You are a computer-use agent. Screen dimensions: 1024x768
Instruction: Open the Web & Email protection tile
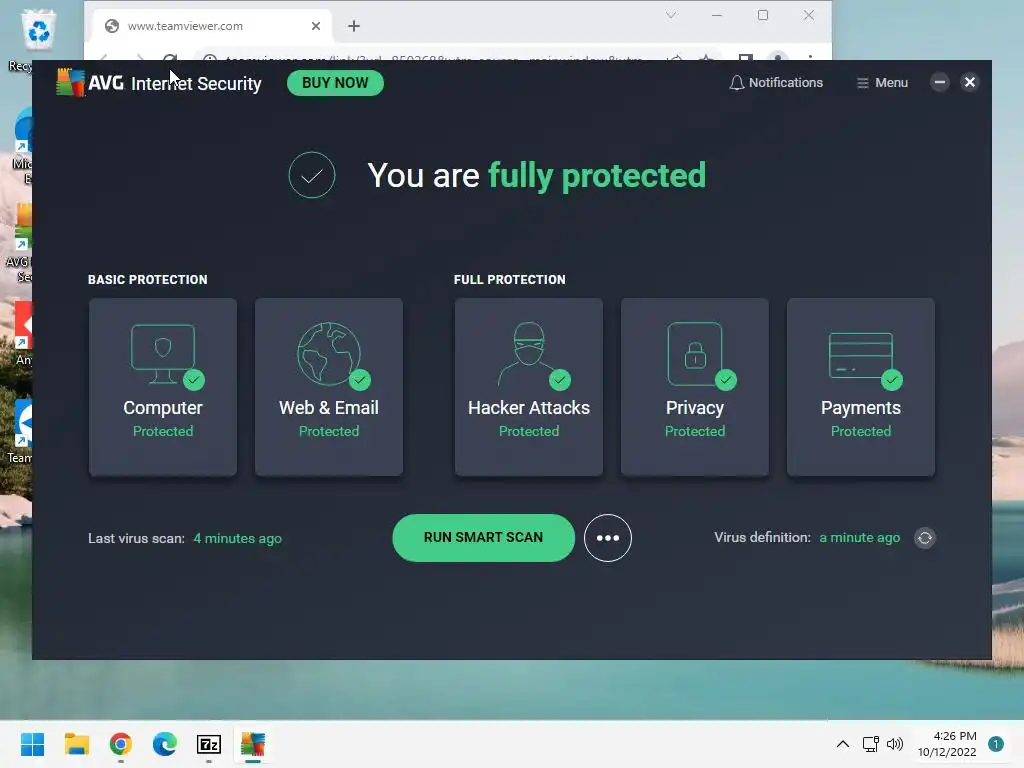[x=328, y=387]
